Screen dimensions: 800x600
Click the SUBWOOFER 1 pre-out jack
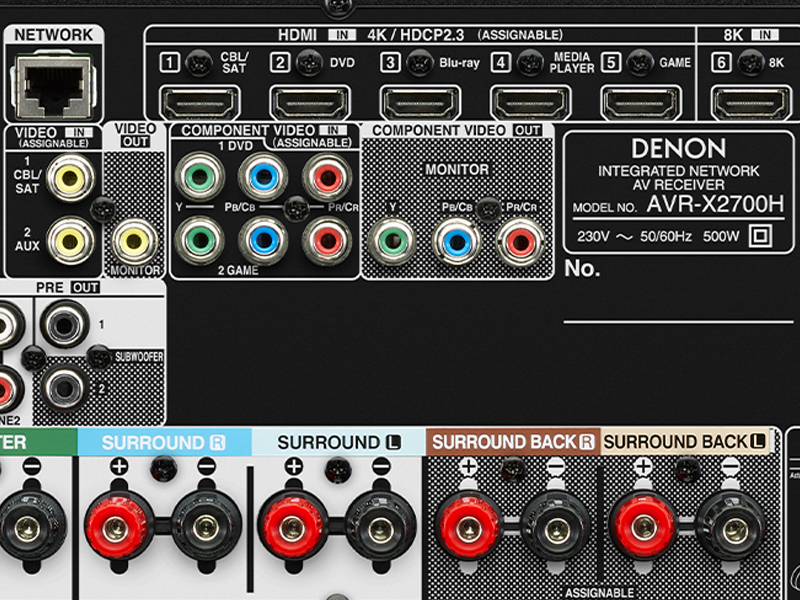pos(65,324)
